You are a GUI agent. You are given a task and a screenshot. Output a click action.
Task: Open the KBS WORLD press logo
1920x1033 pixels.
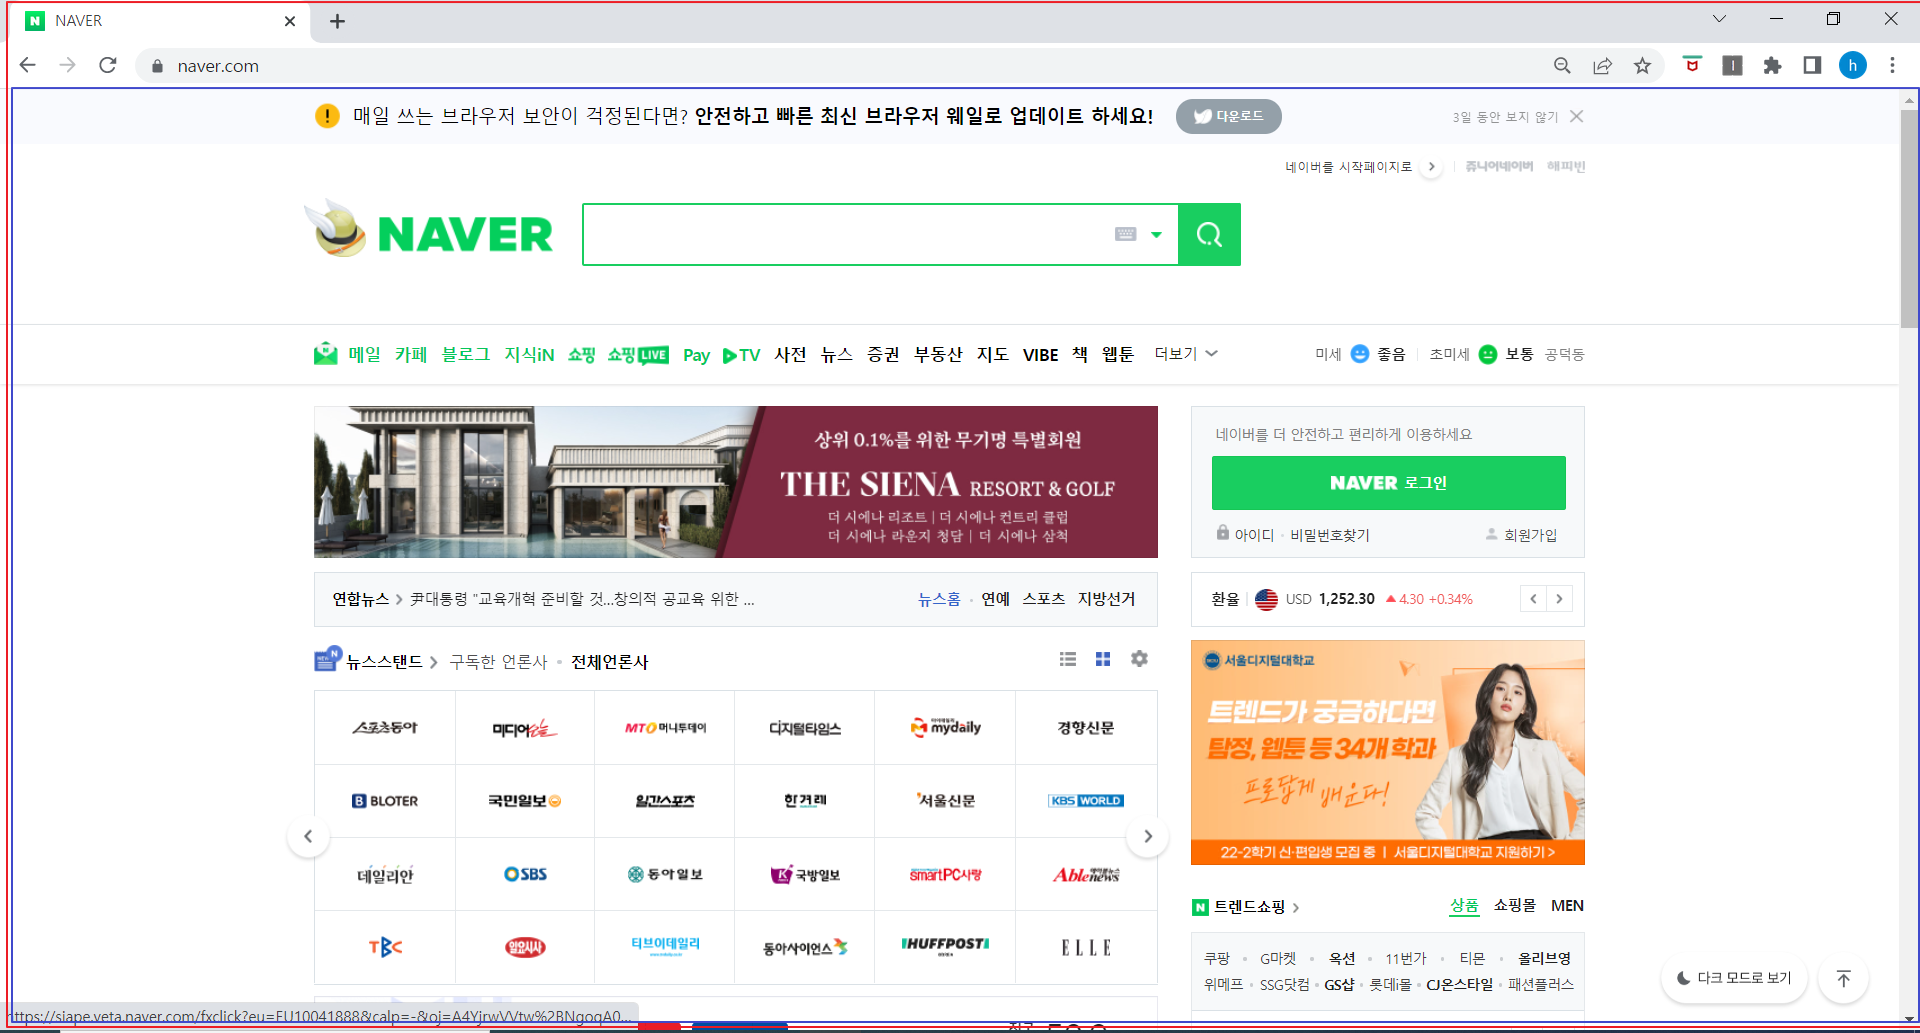pyautogui.click(x=1086, y=801)
